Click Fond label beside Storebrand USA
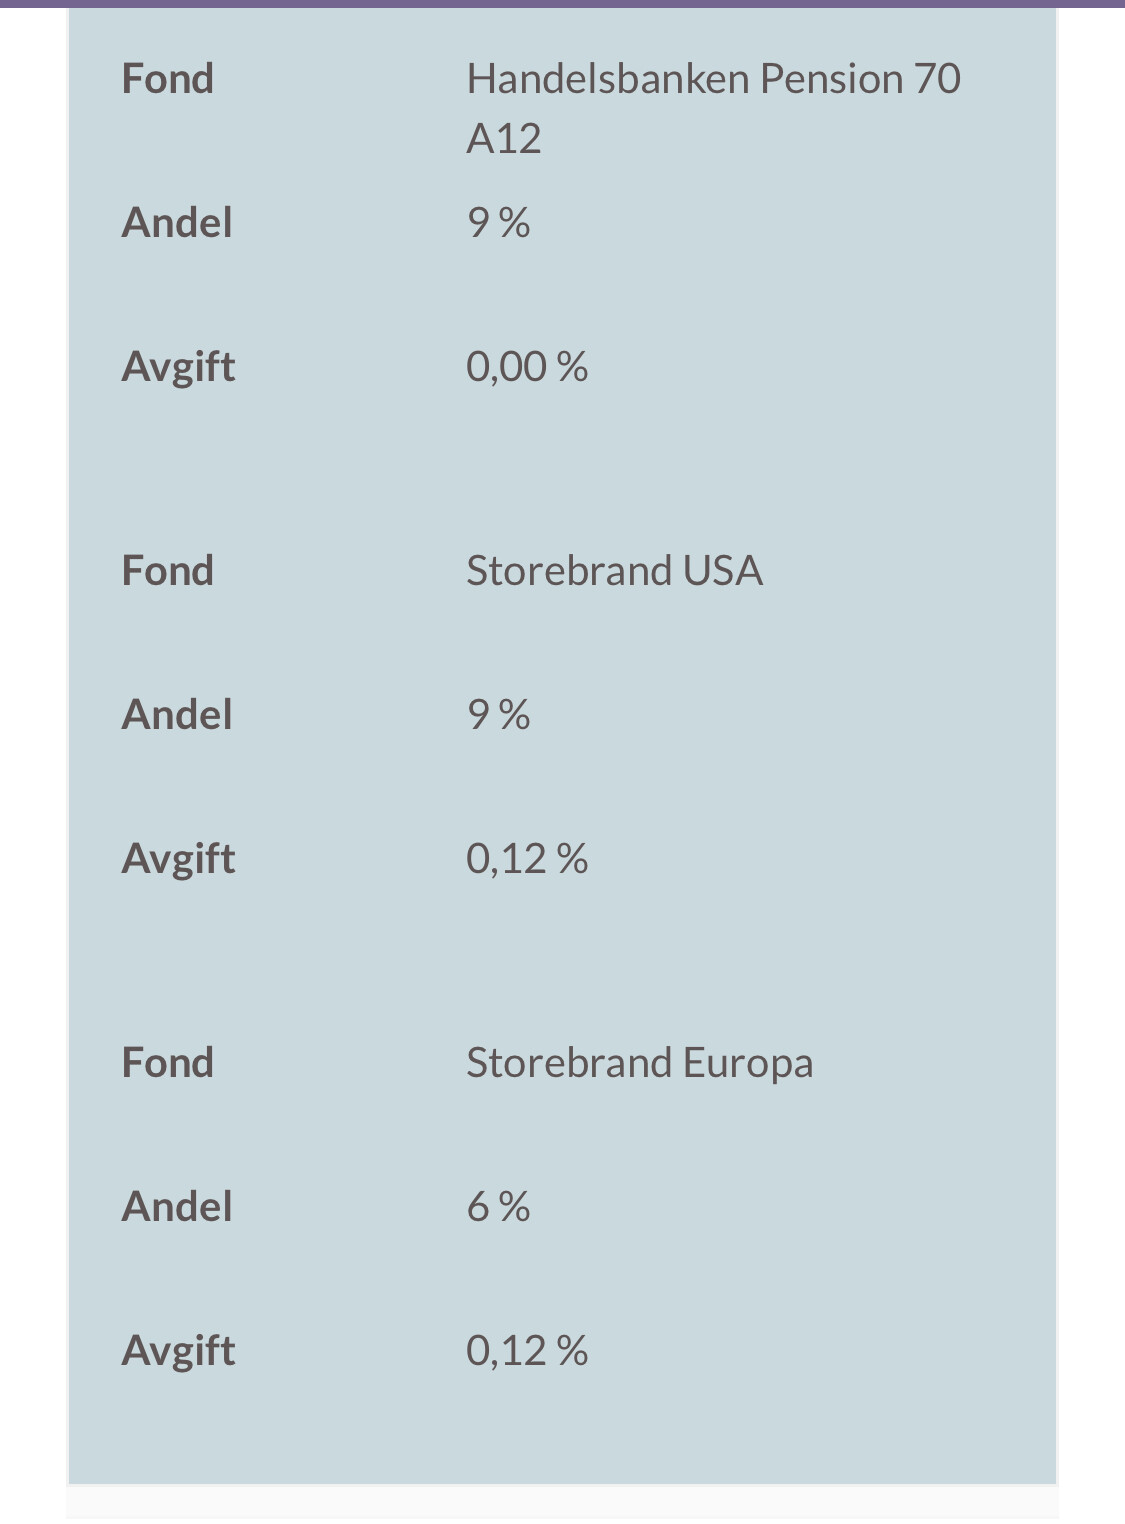The height and width of the screenshot is (1524, 1125). pyautogui.click(x=167, y=570)
